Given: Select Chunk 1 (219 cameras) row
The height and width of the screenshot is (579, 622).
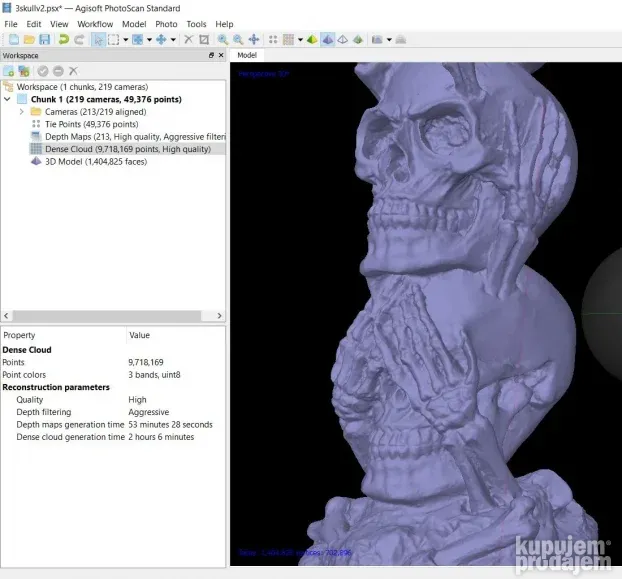Looking at the screenshot, I should click(106, 99).
